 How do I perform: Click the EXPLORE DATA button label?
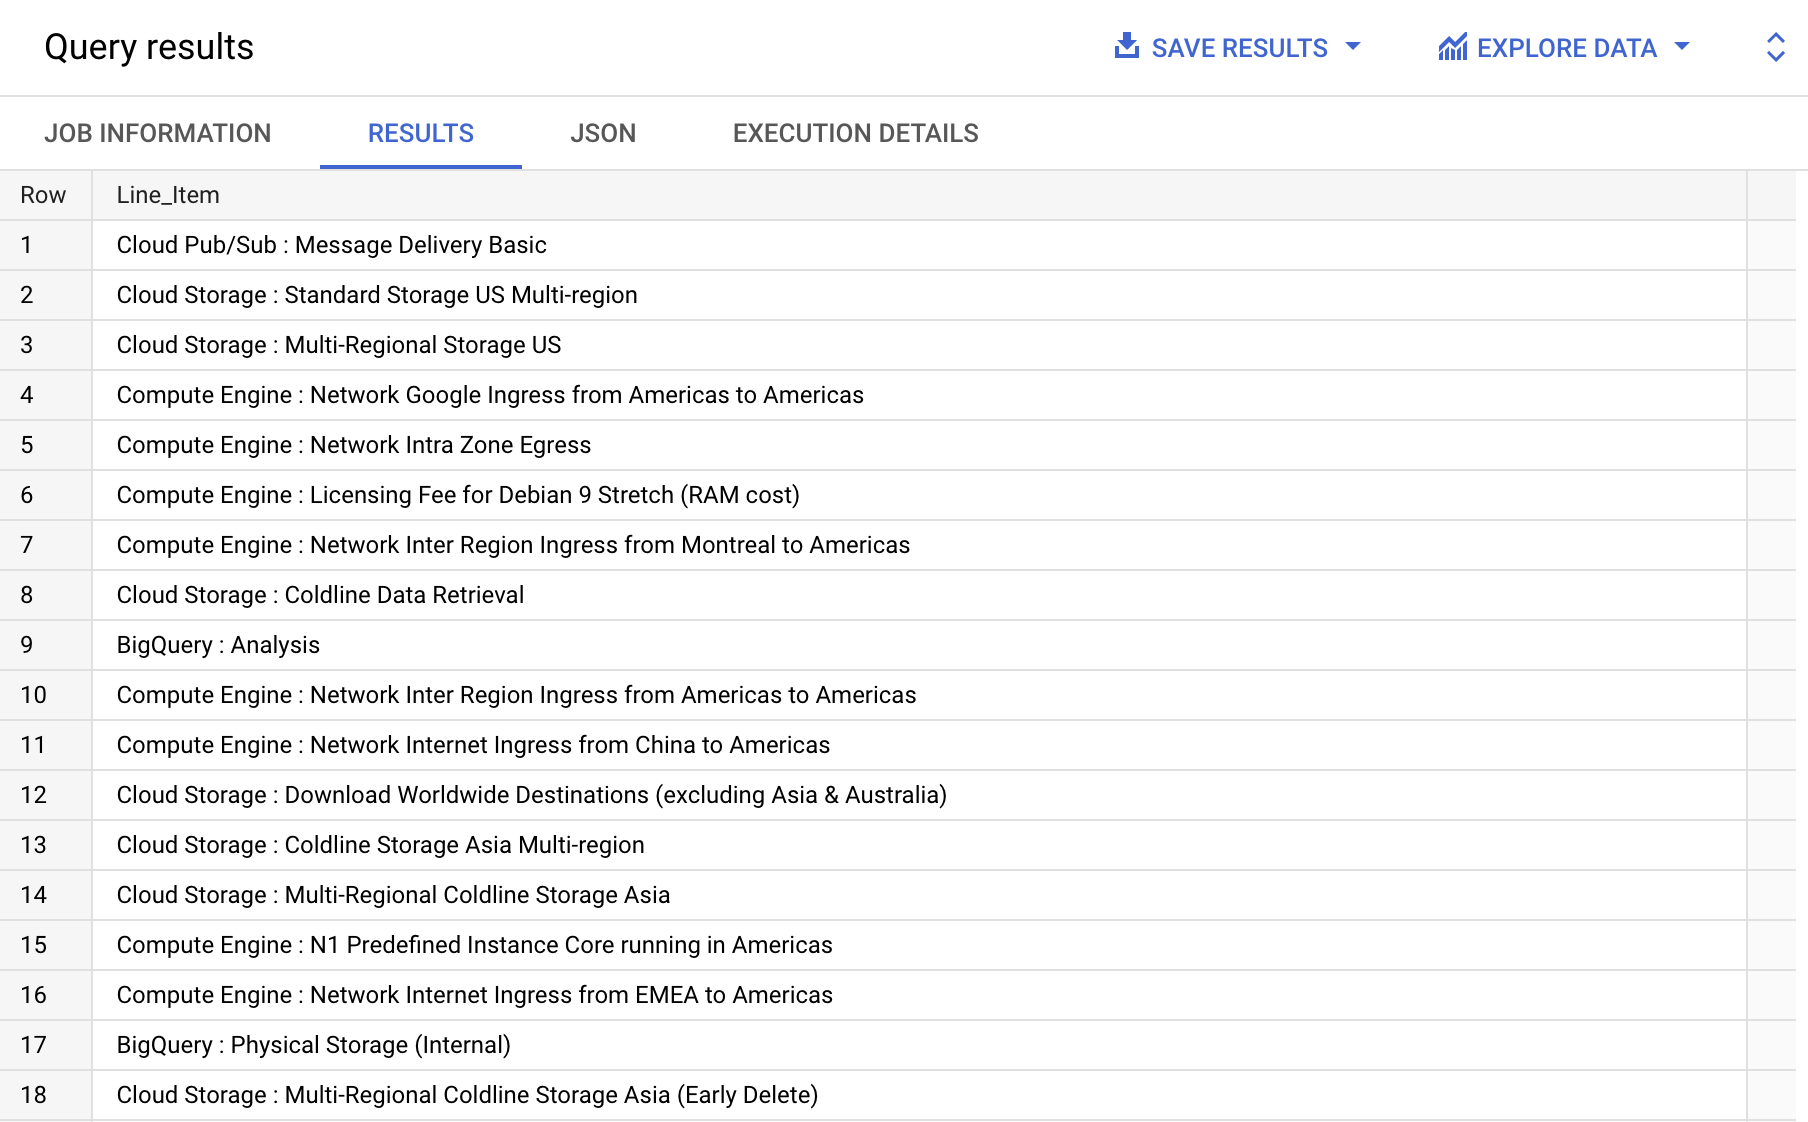tap(1566, 48)
